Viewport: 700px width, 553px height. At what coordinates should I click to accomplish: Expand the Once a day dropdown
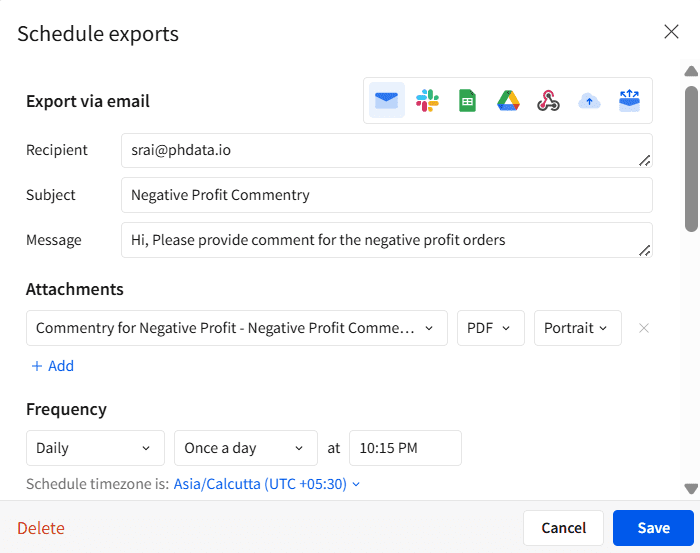pyautogui.click(x=246, y=448)
